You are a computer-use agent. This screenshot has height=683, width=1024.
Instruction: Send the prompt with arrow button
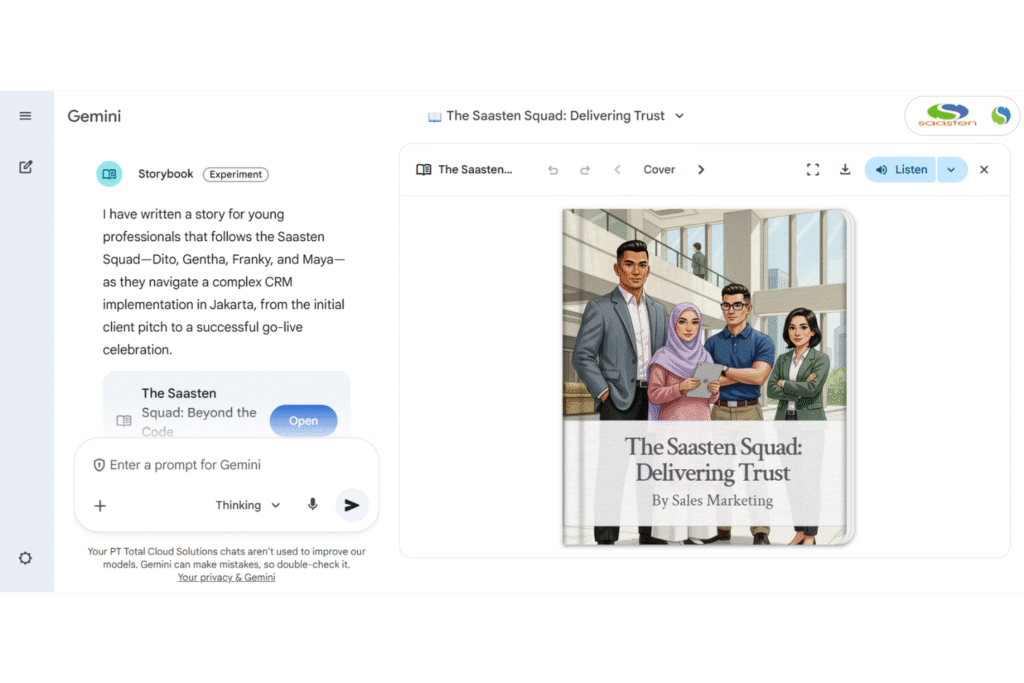tap(351, 505)
